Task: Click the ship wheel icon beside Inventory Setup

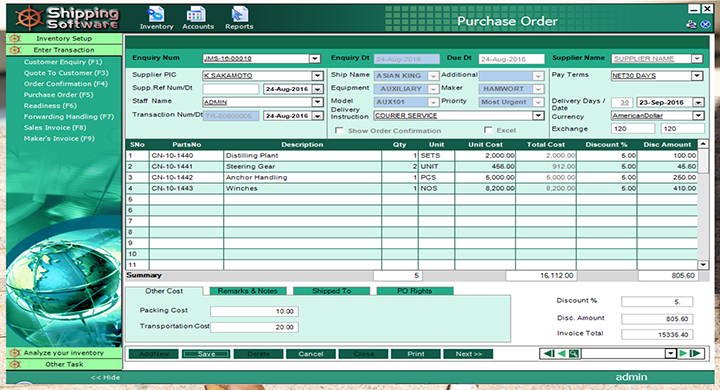Action: coord(15,39)
